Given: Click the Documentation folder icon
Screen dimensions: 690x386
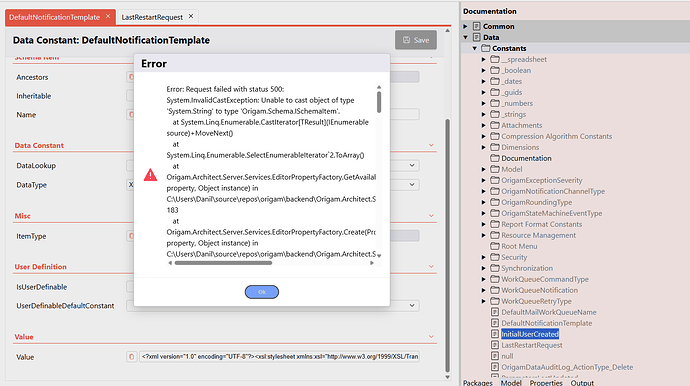Looking at the screenshot, I should coord(495,158).
